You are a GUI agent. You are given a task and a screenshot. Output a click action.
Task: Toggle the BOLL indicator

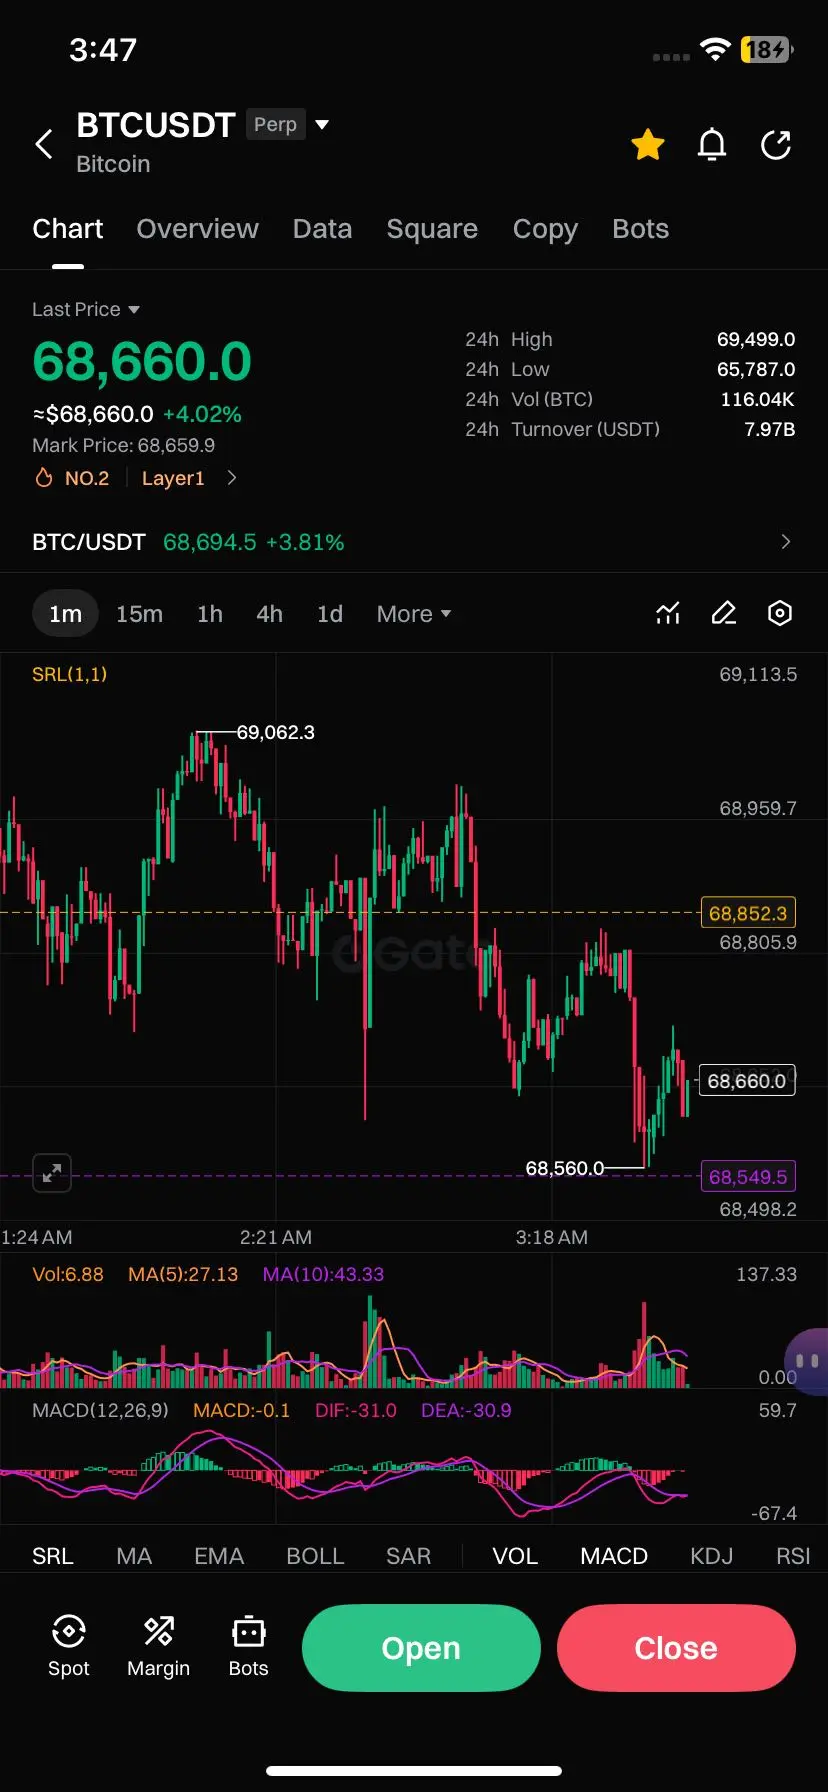pos(315,1556)
